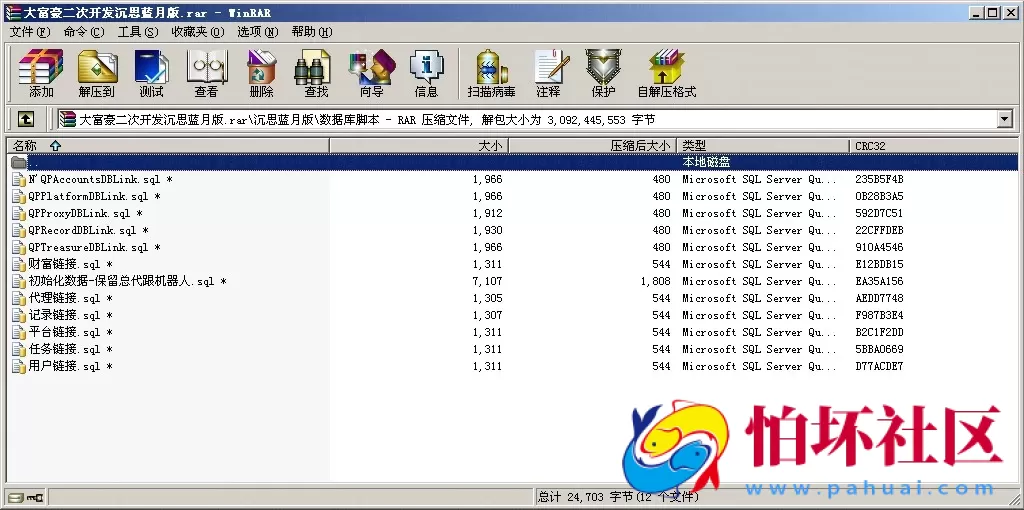Go up one folder level arrow button
Viewport: 1024px width, 510px height.
pos(25,119)
